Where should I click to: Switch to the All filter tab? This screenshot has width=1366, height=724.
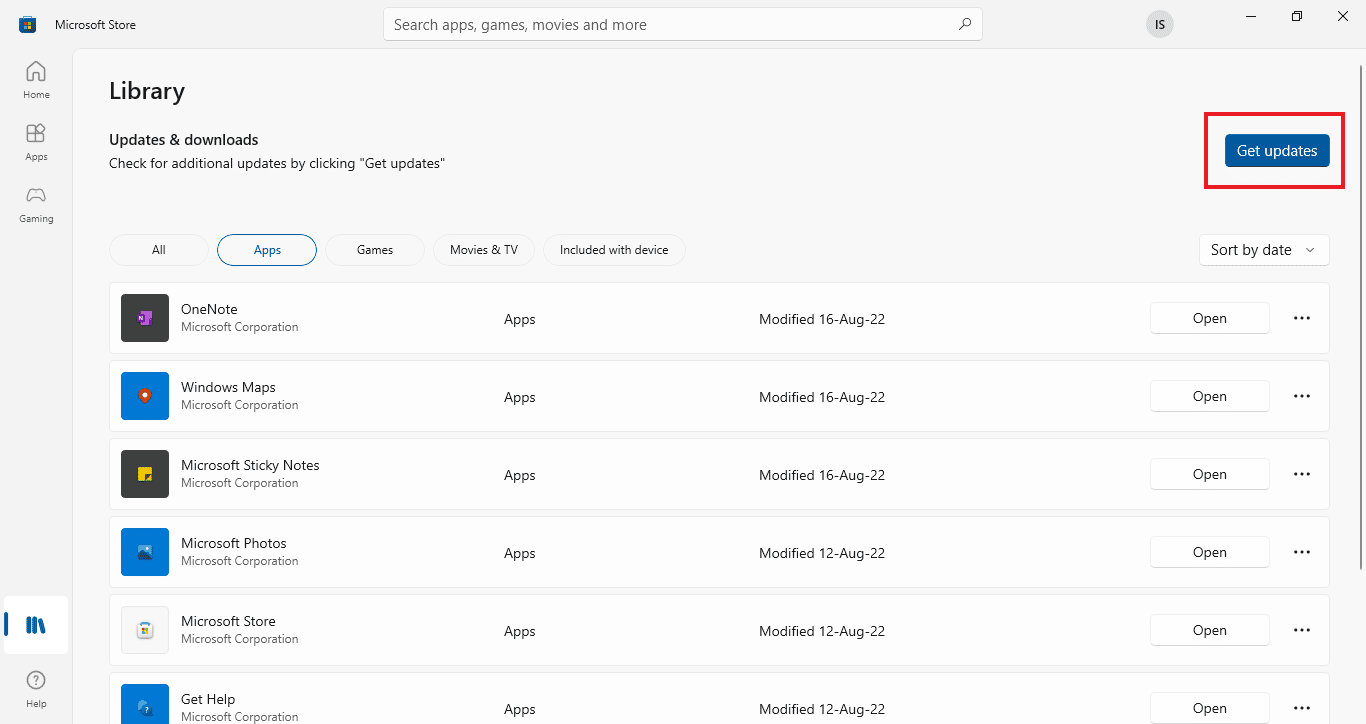158,249
